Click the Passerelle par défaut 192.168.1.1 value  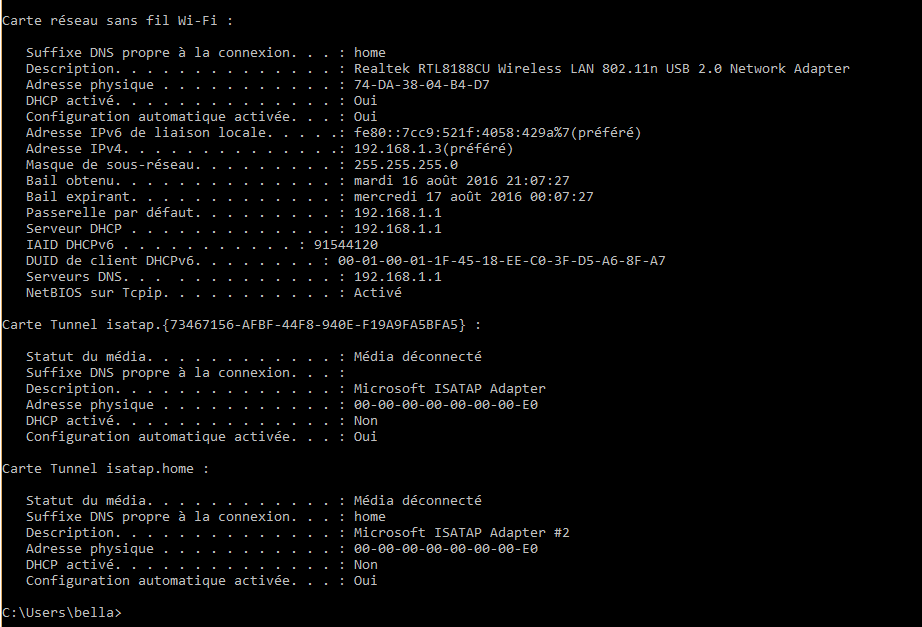397,212
